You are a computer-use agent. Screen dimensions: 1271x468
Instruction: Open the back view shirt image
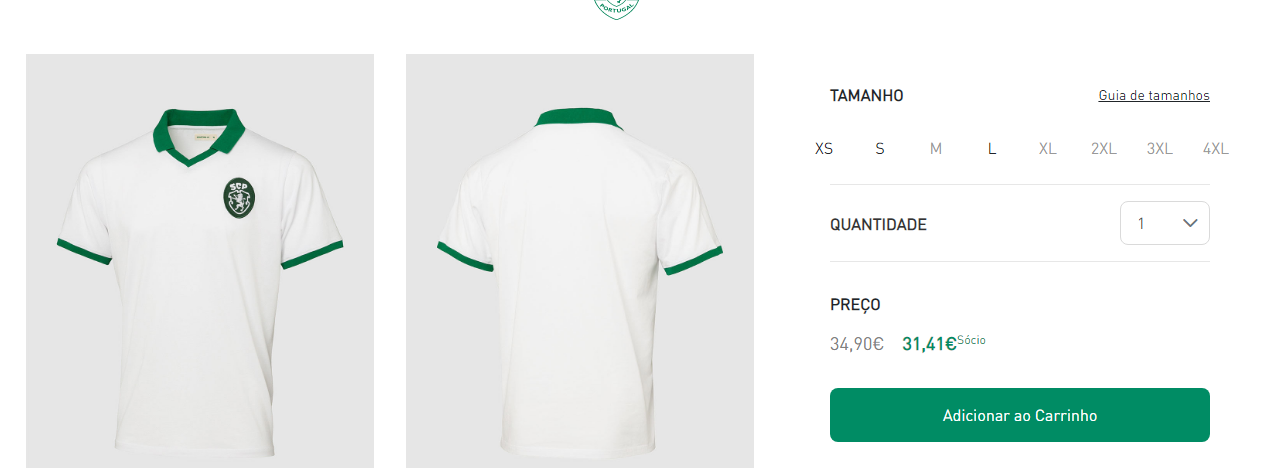580,261
